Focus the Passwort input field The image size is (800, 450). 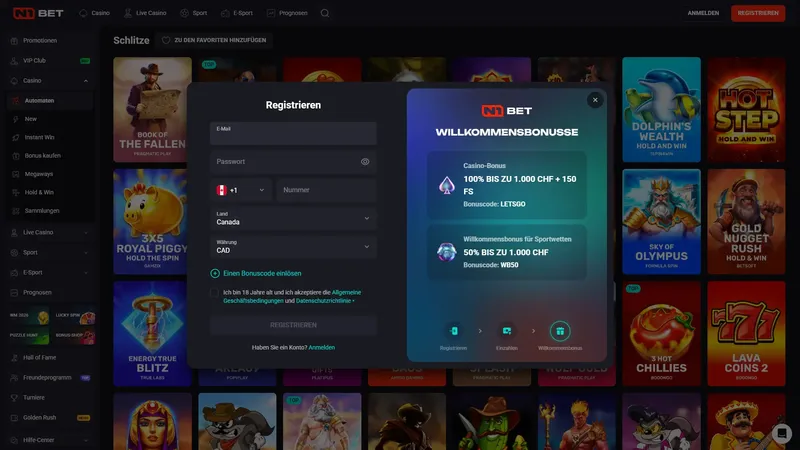pyautogui.click(x=293, y=162)
